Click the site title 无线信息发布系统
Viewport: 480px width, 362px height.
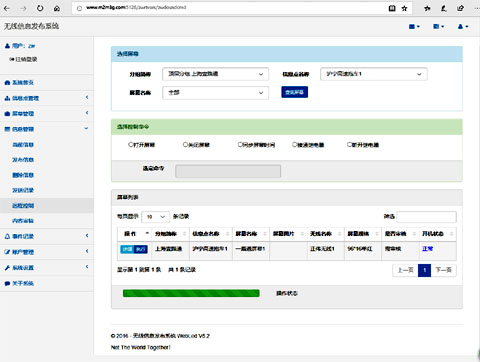[x=31, y=26]
